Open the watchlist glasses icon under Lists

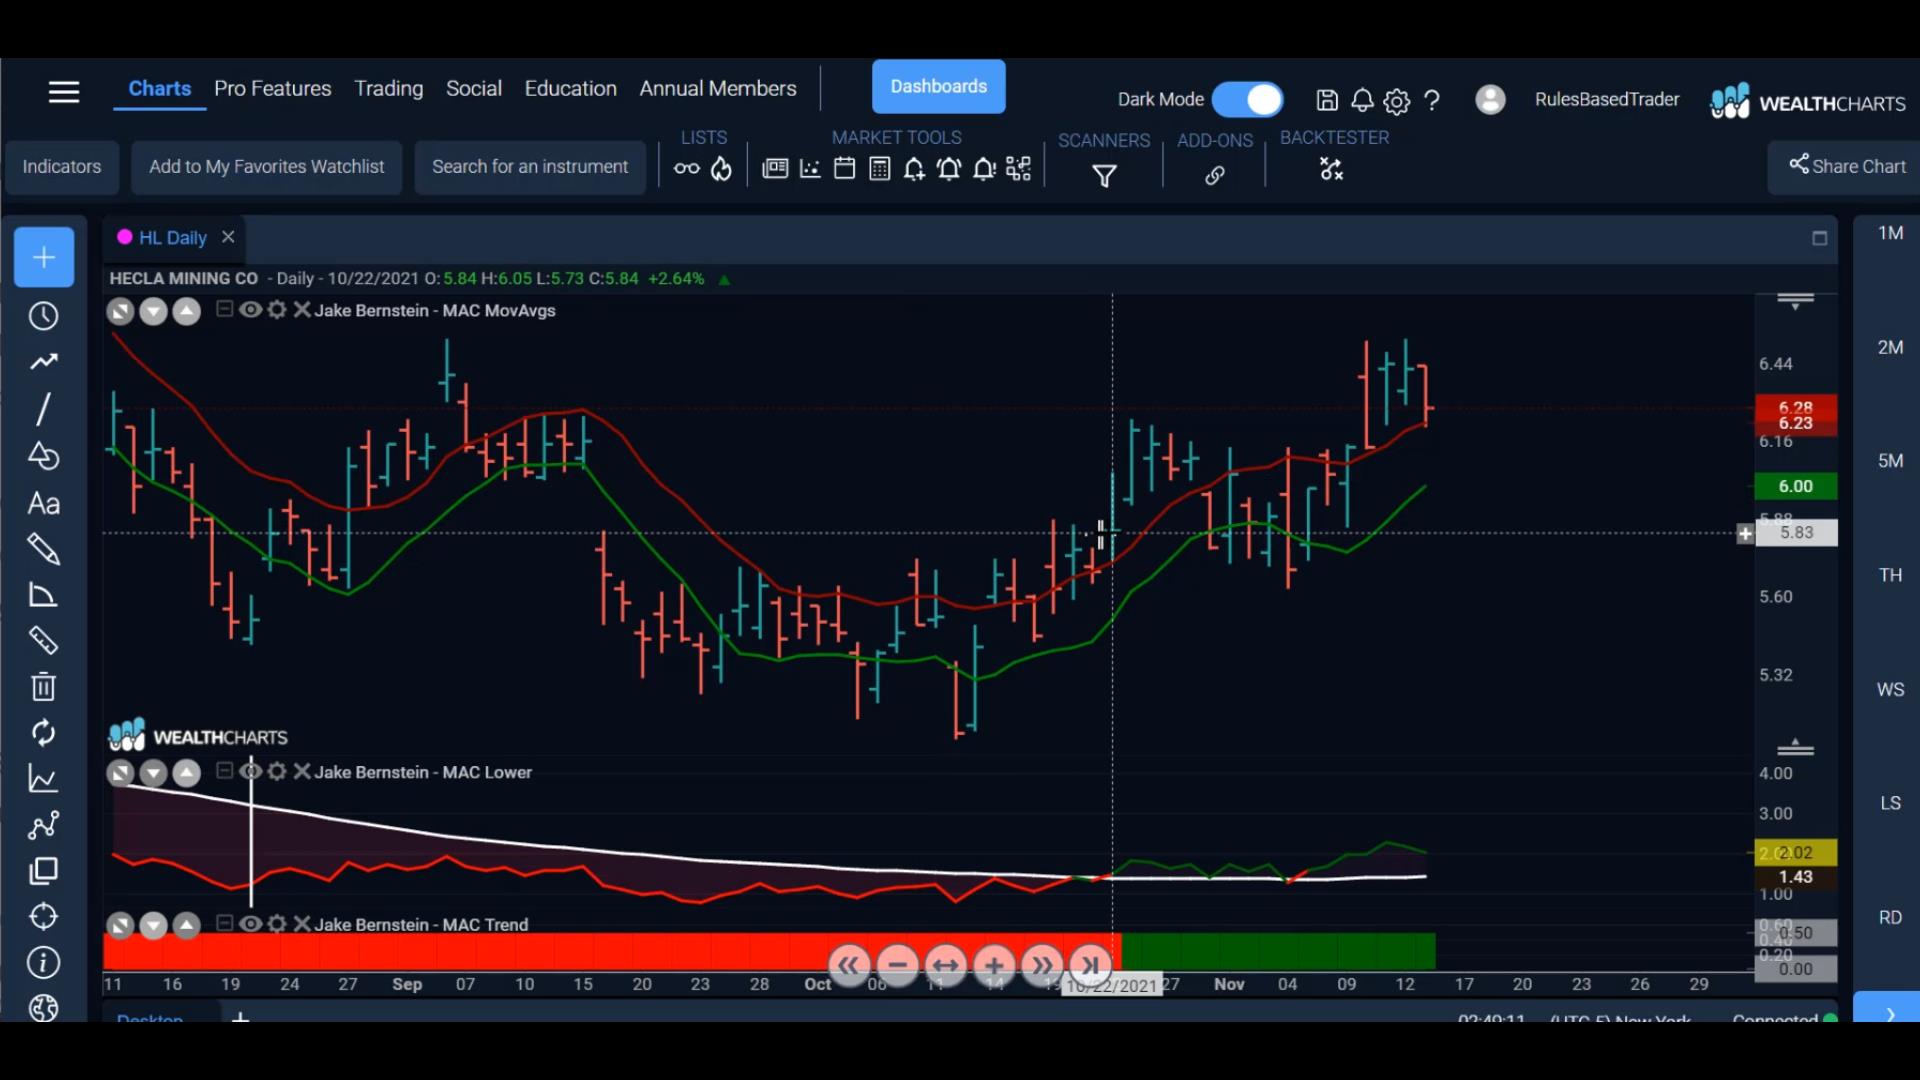click(x=687, y=169)
